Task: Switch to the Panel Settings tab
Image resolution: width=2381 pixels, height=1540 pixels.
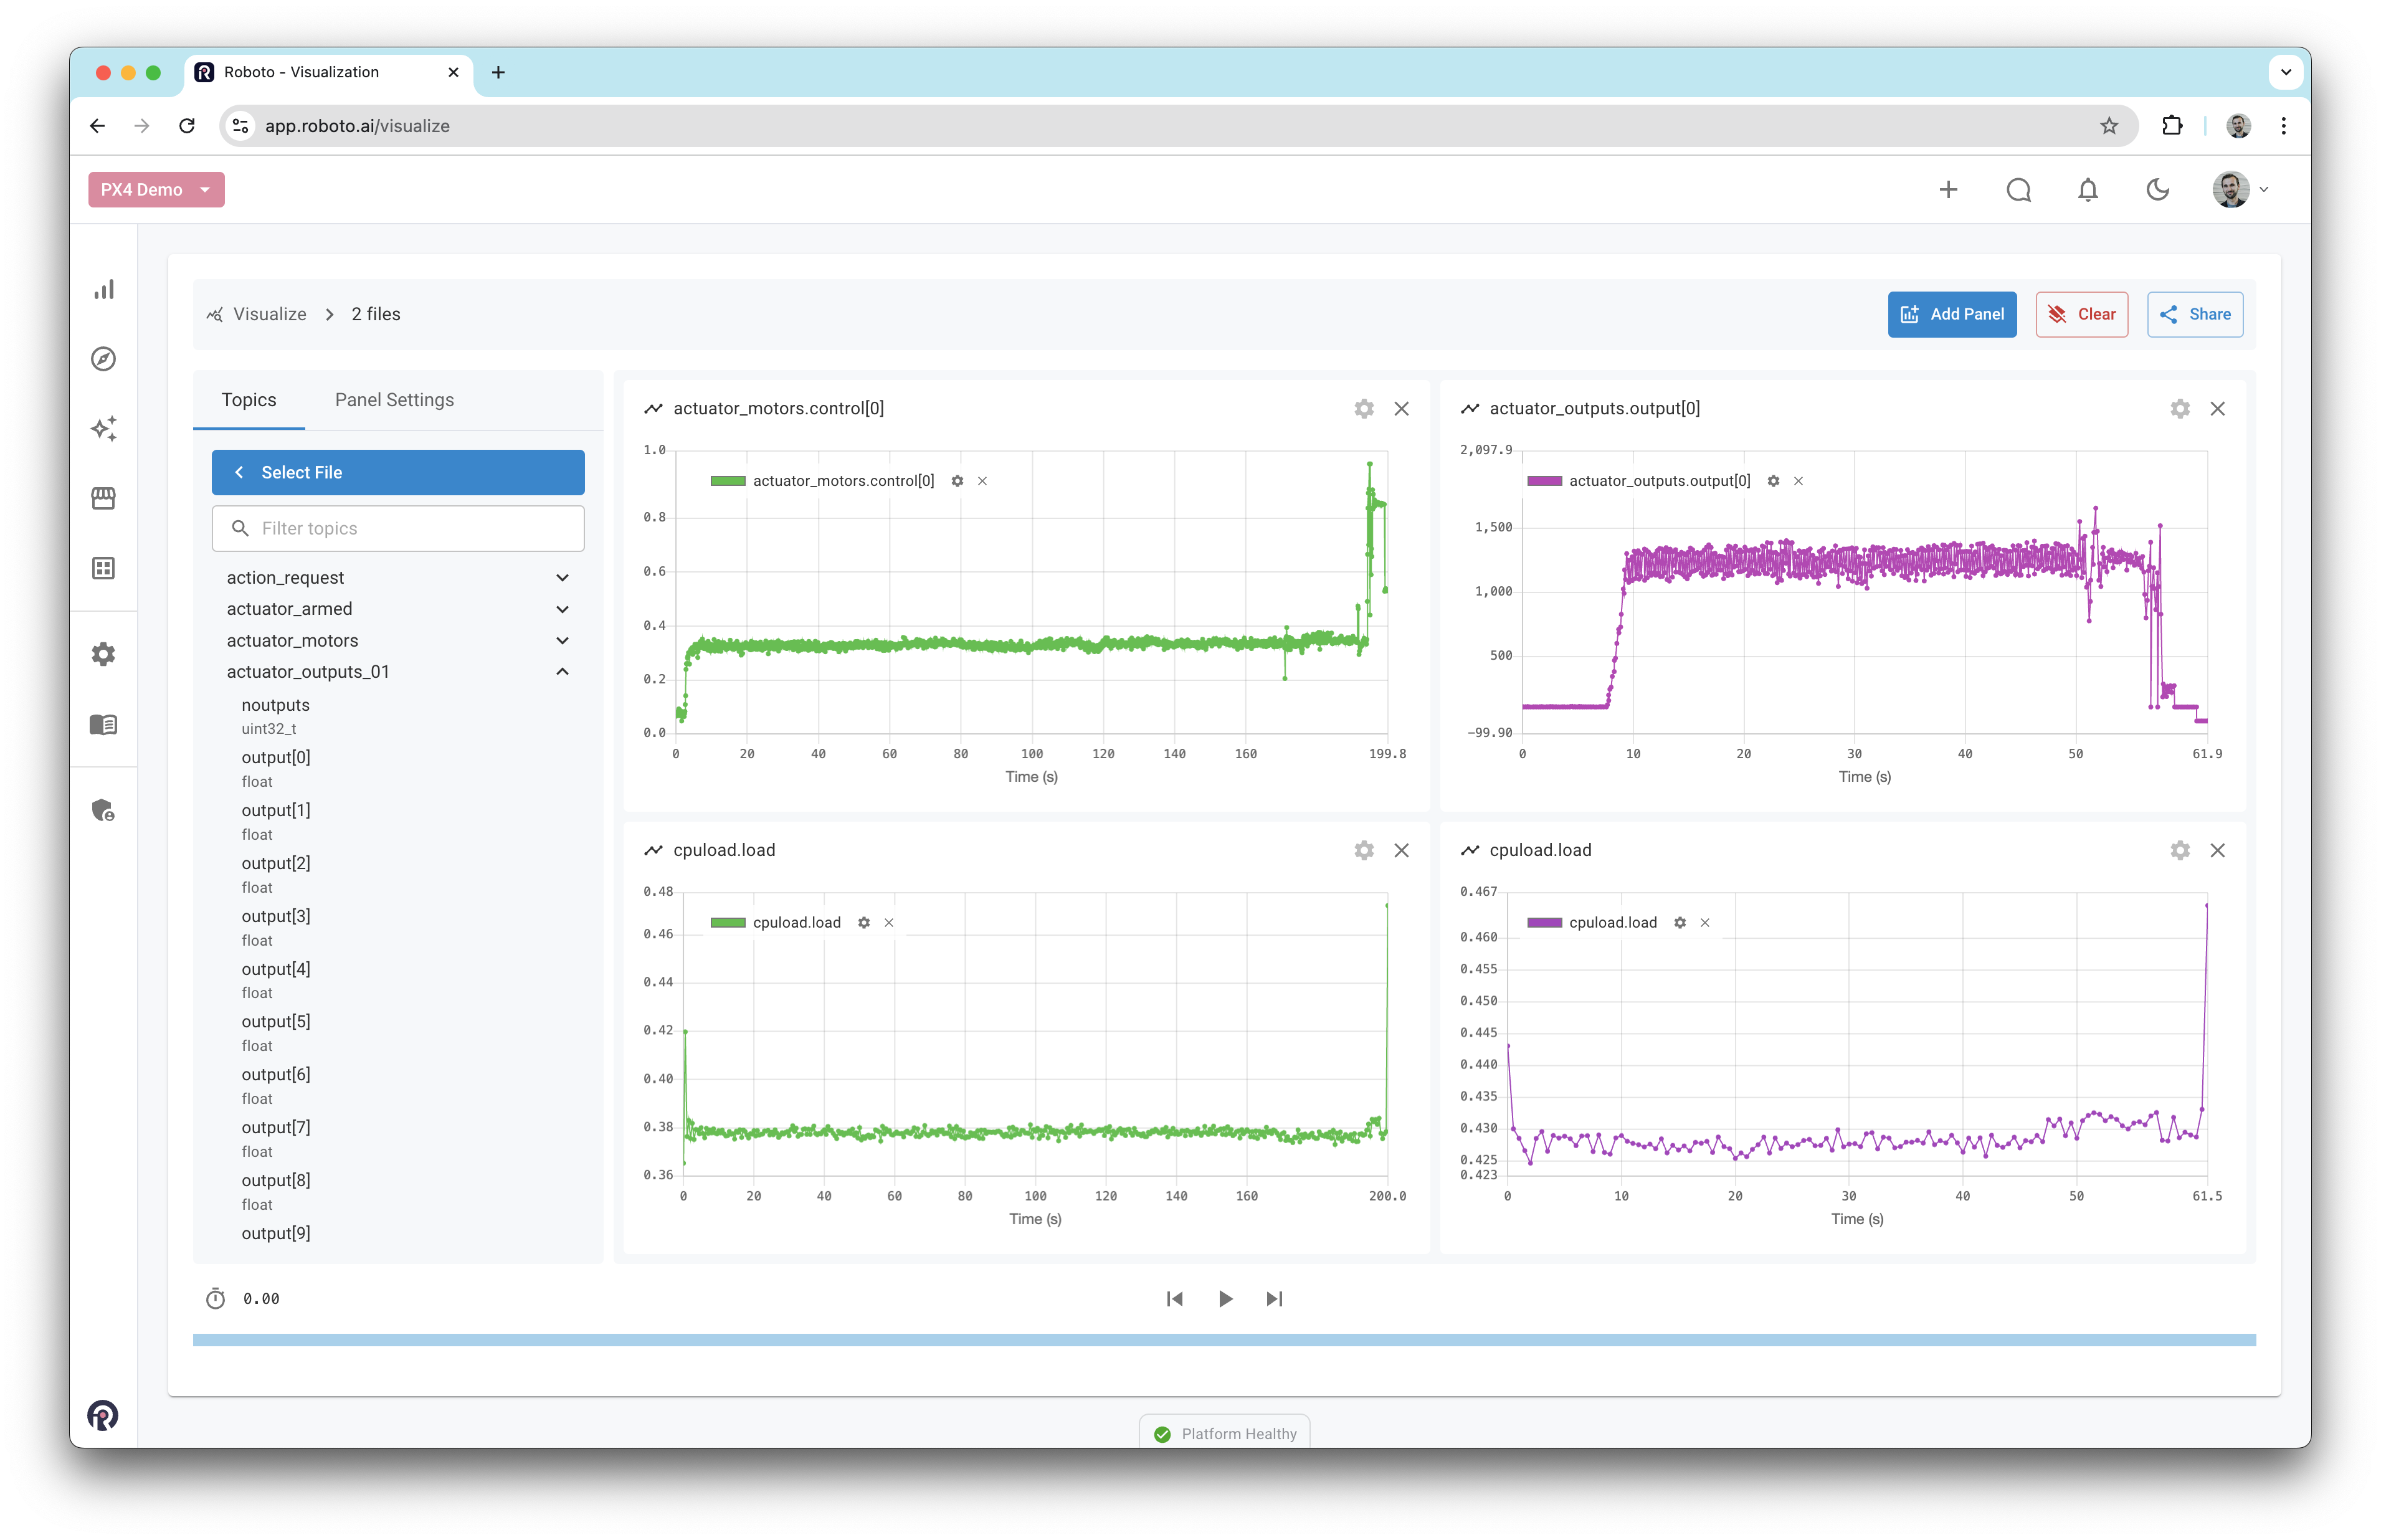Action: (x=394, y=400)
